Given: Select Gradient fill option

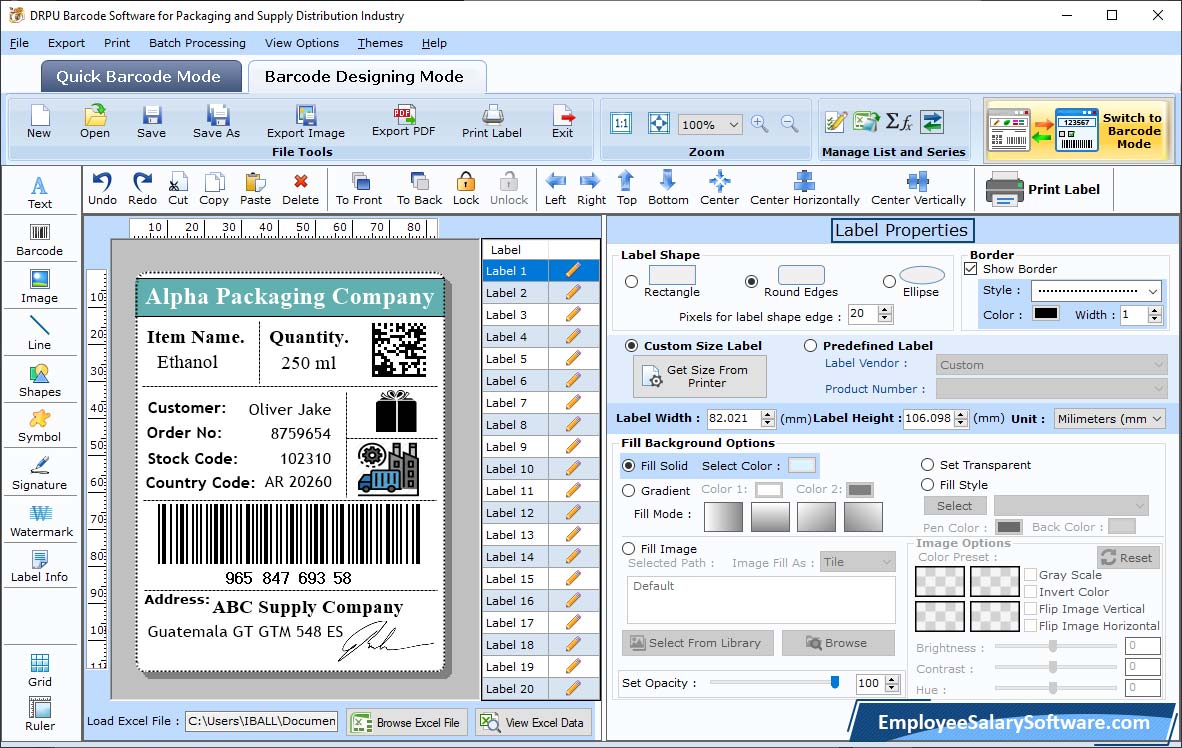Looking at the screenshot, I should 629,490.
